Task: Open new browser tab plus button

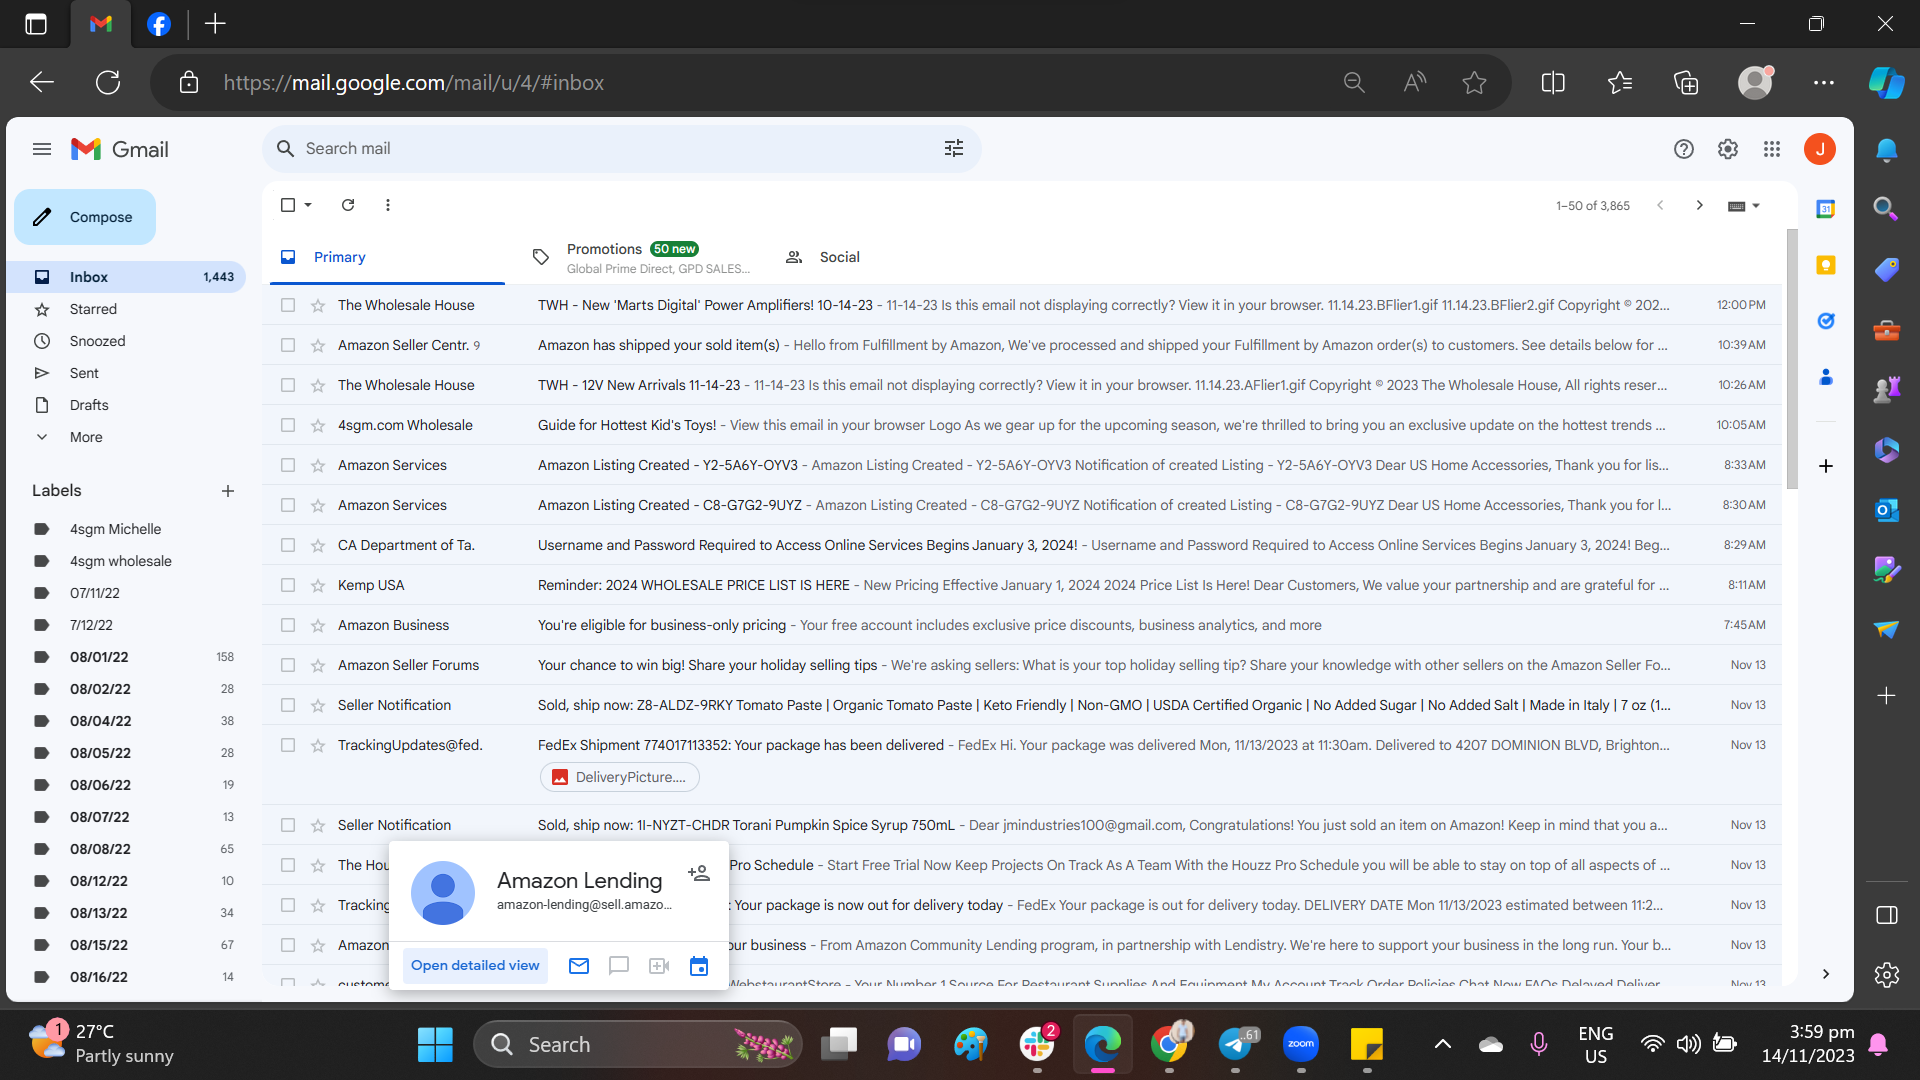Action: coord(215,24)
